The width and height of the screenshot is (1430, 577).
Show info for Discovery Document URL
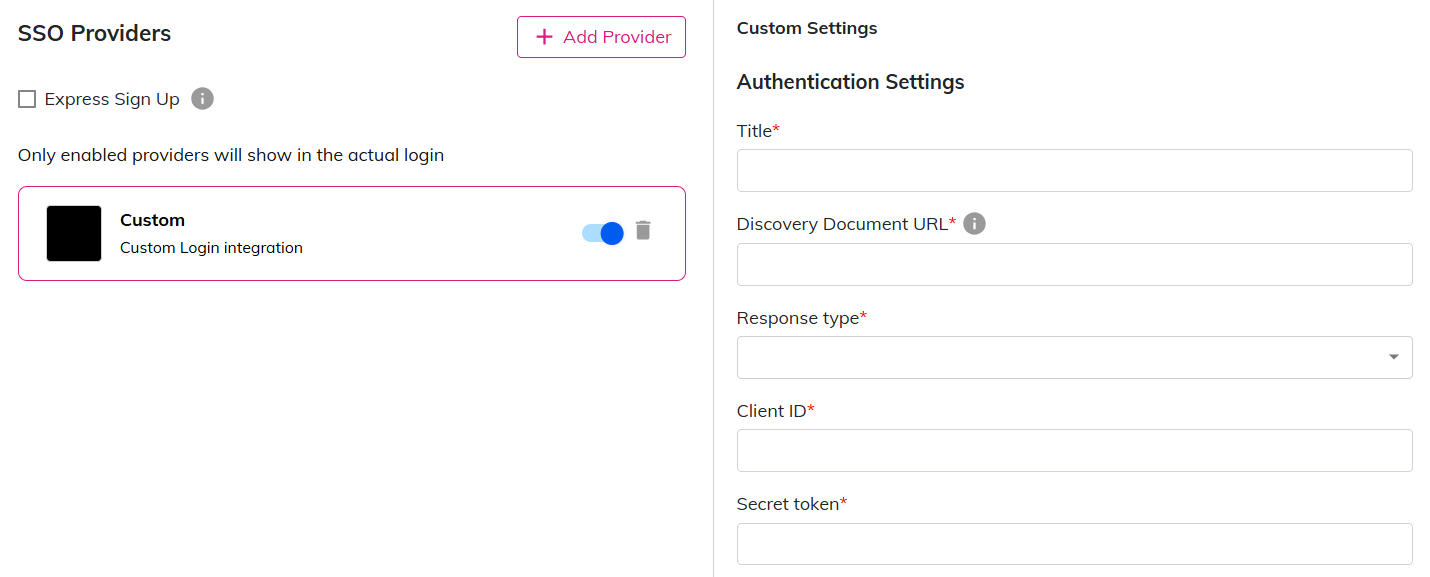click(974, 224)
